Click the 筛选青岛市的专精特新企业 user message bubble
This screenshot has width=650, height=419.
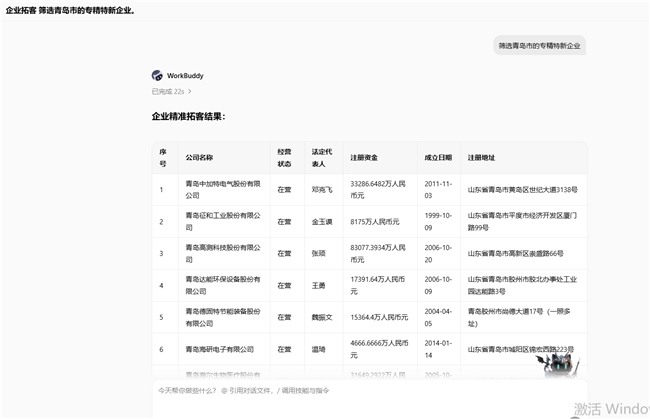(x=539, y=46)
